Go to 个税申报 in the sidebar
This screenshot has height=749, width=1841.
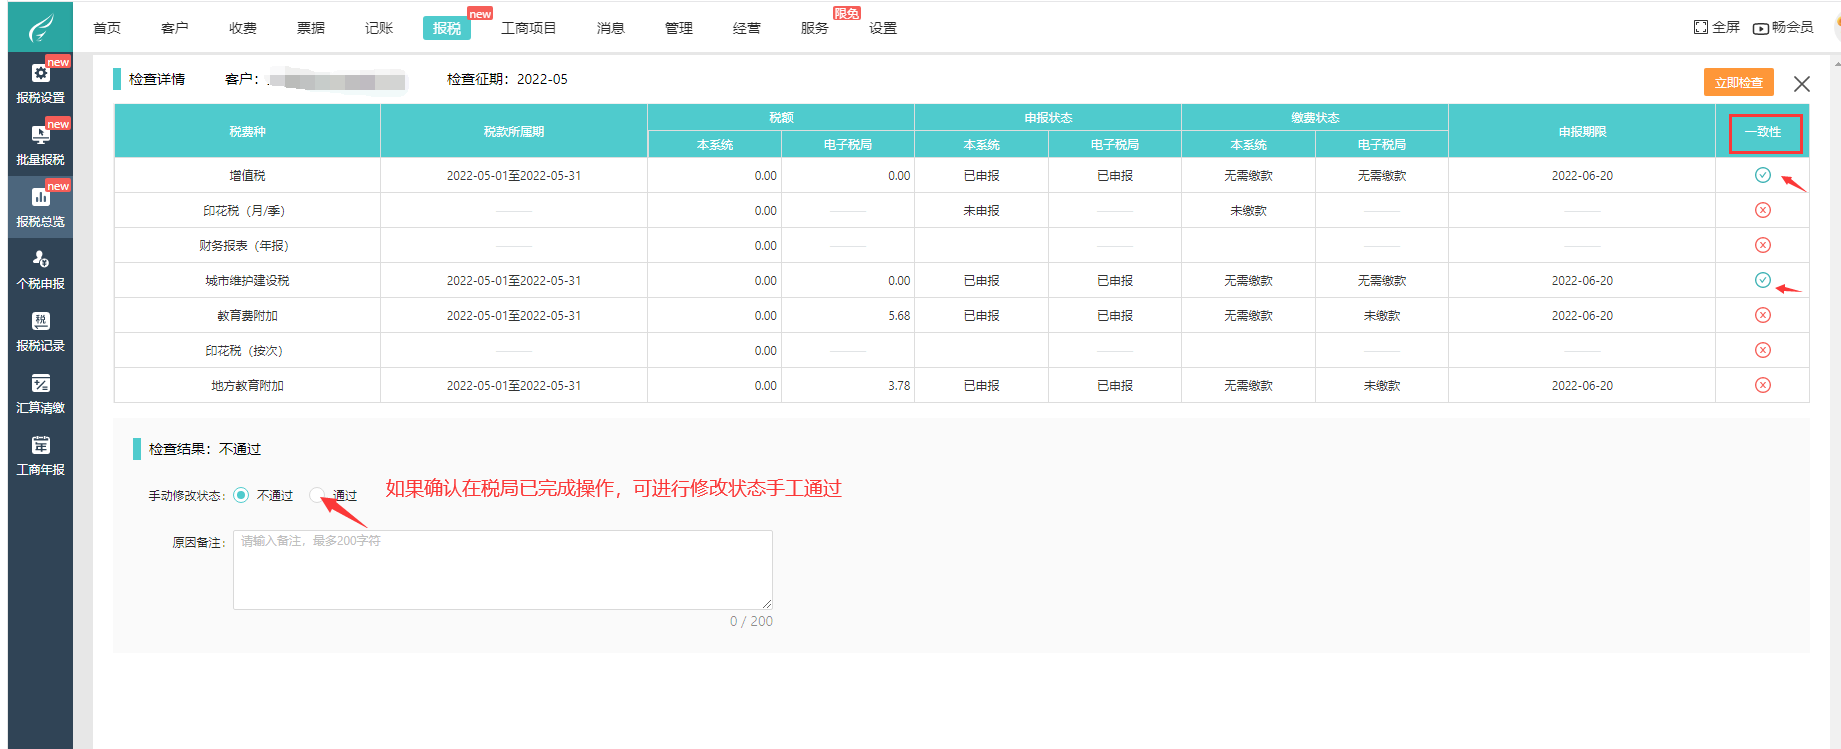coord(40,269)
